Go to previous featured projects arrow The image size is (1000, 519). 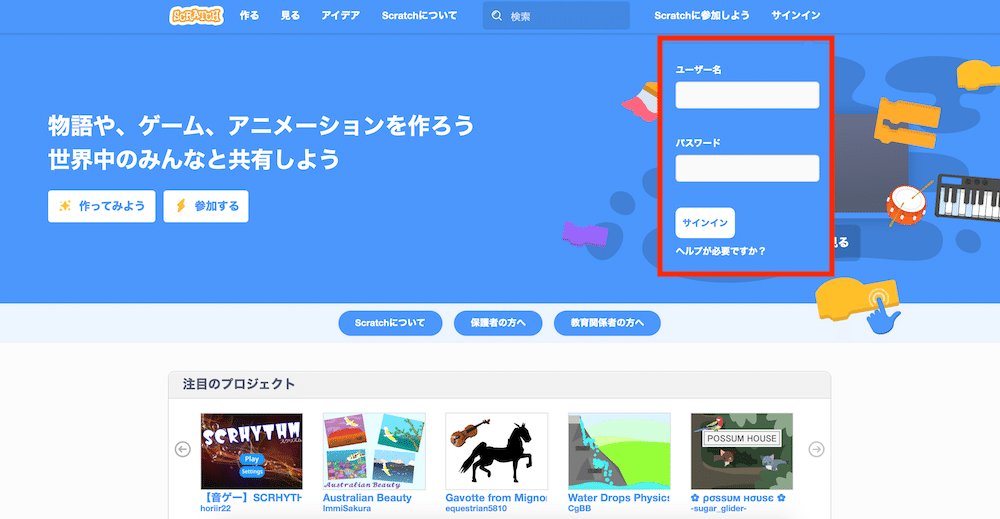[x=182, y=450]
